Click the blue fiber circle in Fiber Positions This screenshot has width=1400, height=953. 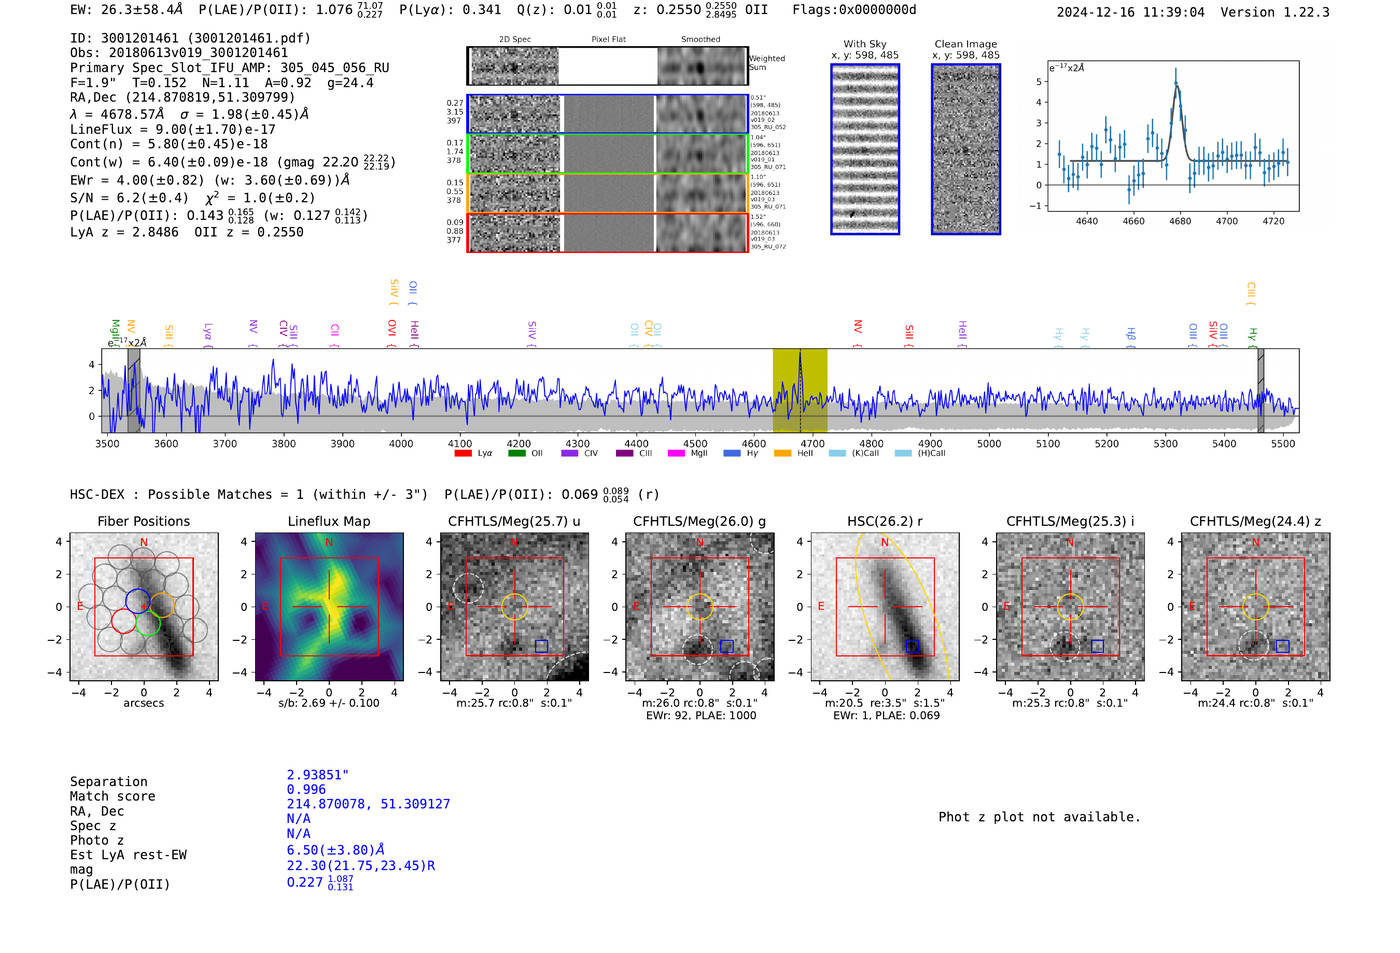[x=138, y=601]
